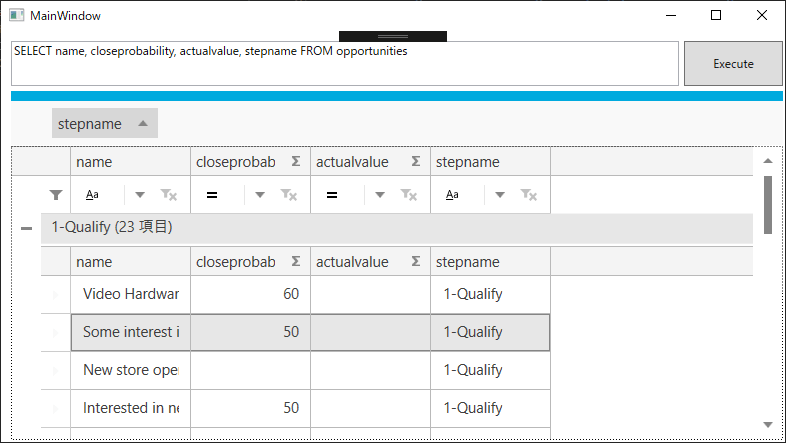Clear the name column filter
786x444 pixels.
point(168,195)
